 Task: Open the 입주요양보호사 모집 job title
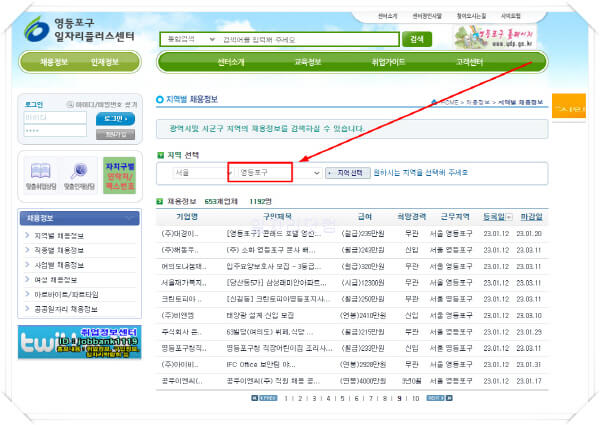[274, 266]
